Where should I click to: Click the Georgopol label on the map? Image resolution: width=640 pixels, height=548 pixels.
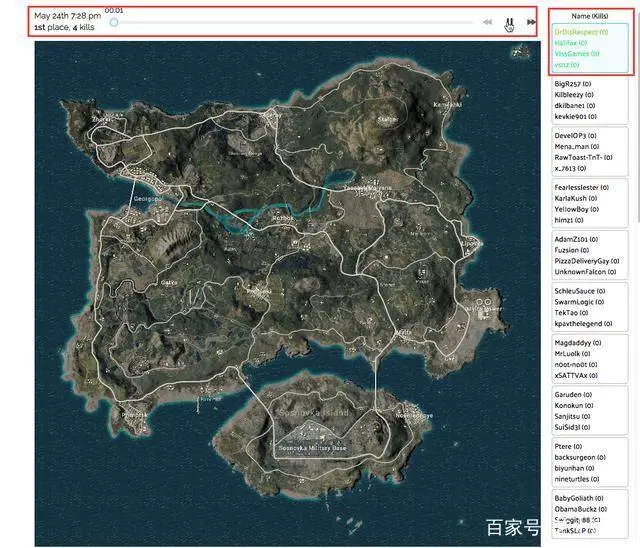coord(148,199)
